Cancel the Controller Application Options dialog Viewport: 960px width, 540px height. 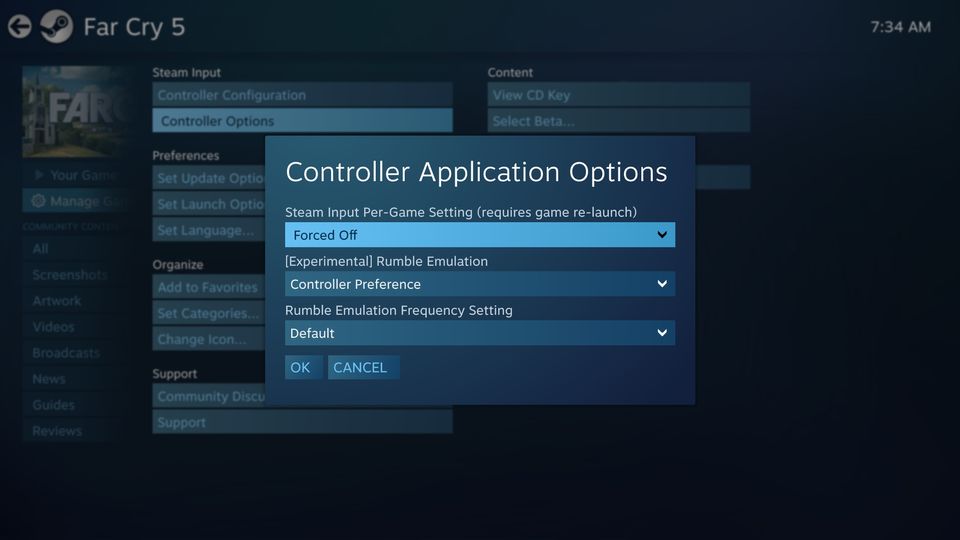tap(360, 368)
